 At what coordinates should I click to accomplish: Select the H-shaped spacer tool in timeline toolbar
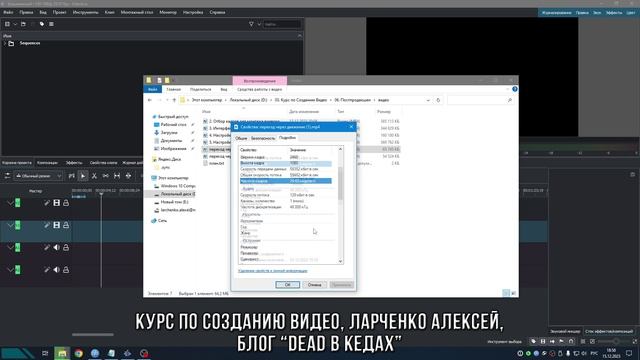[117, 176]
